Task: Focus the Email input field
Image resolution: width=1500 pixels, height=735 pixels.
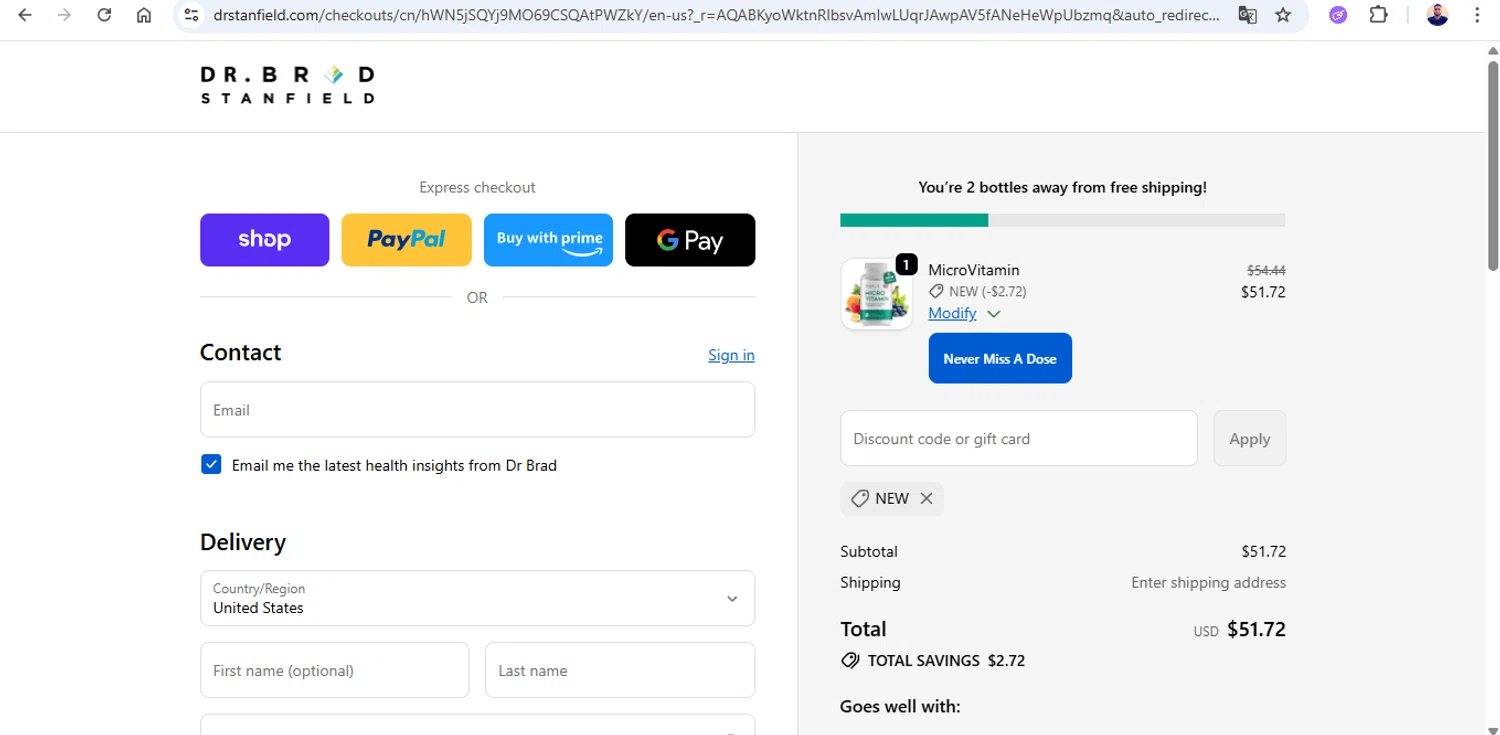Action: [x=477, y=410]
